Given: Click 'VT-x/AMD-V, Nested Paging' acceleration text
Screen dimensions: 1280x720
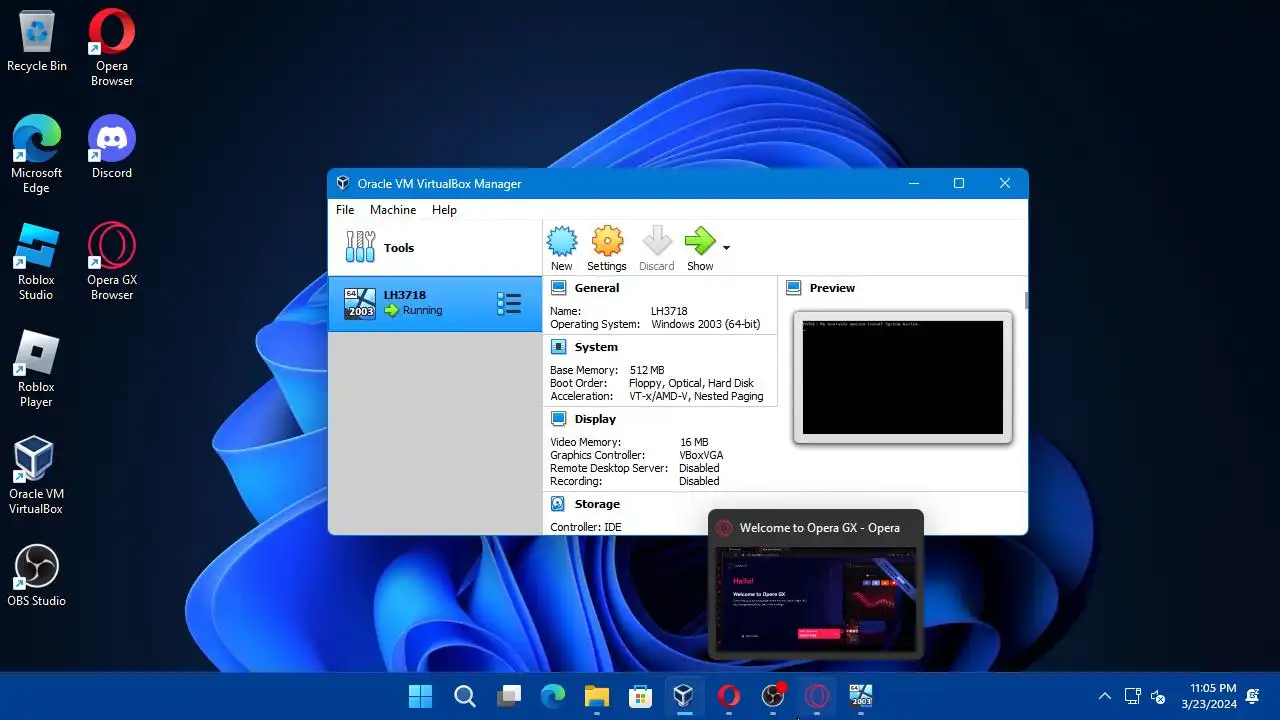Looking at the screenshot, I should (x=696, y=396).
